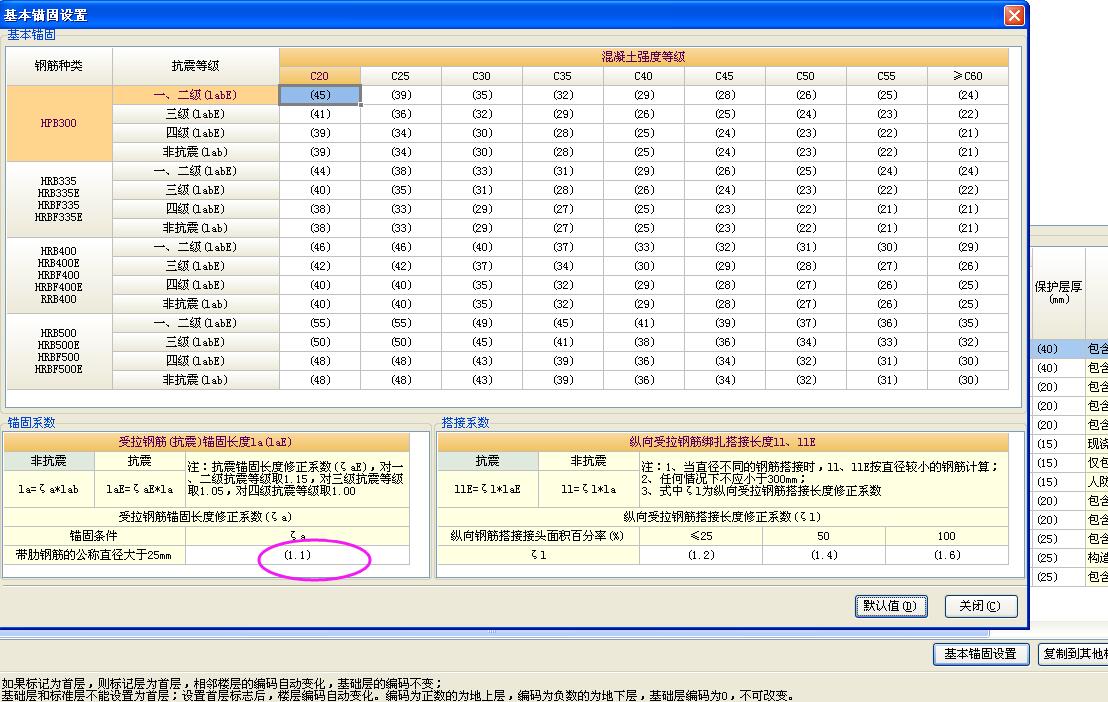Edit HRB500 一、二级 C40 value (41)
Viewport: 1108px width, 702px height.
click(x=644, y=323)
